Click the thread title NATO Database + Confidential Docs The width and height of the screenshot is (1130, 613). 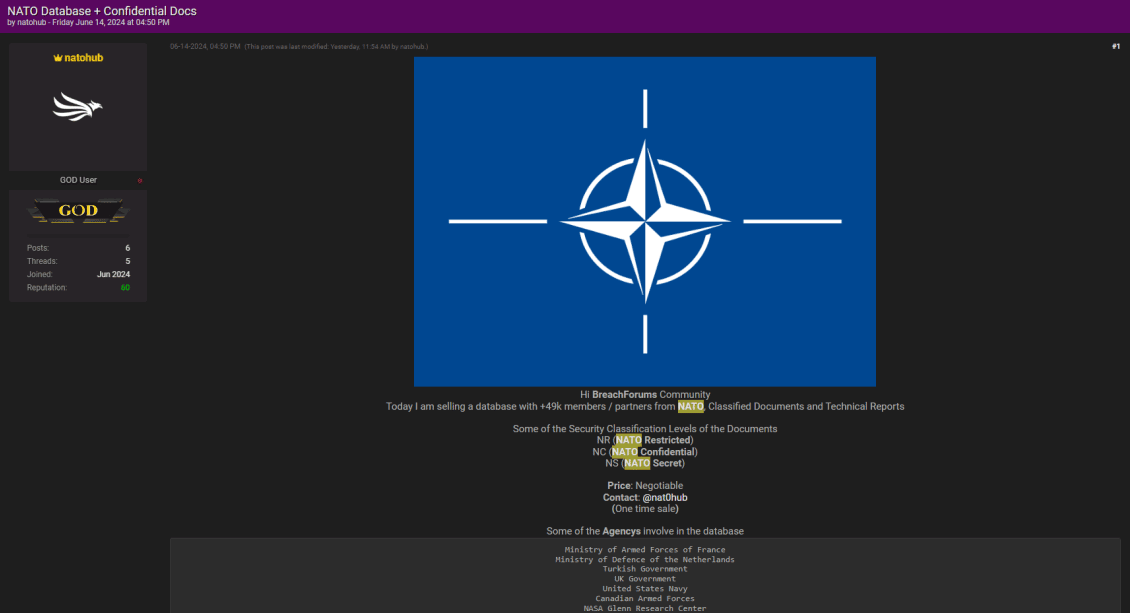coord(102,11)
